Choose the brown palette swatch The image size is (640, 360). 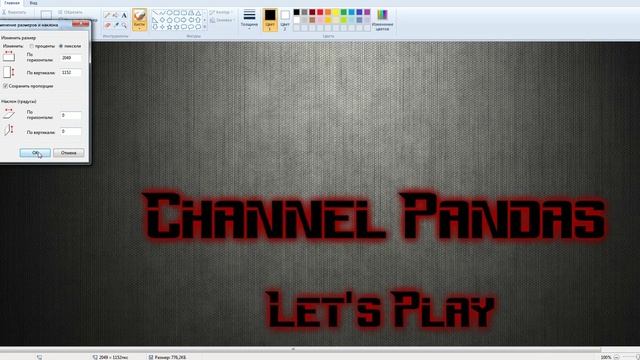(312, 20)
